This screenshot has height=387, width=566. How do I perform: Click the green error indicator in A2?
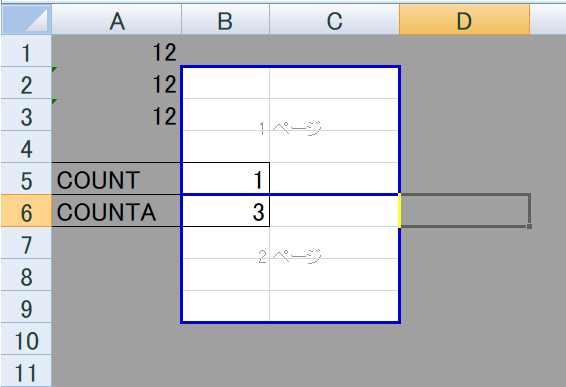(x=54, y=69)
